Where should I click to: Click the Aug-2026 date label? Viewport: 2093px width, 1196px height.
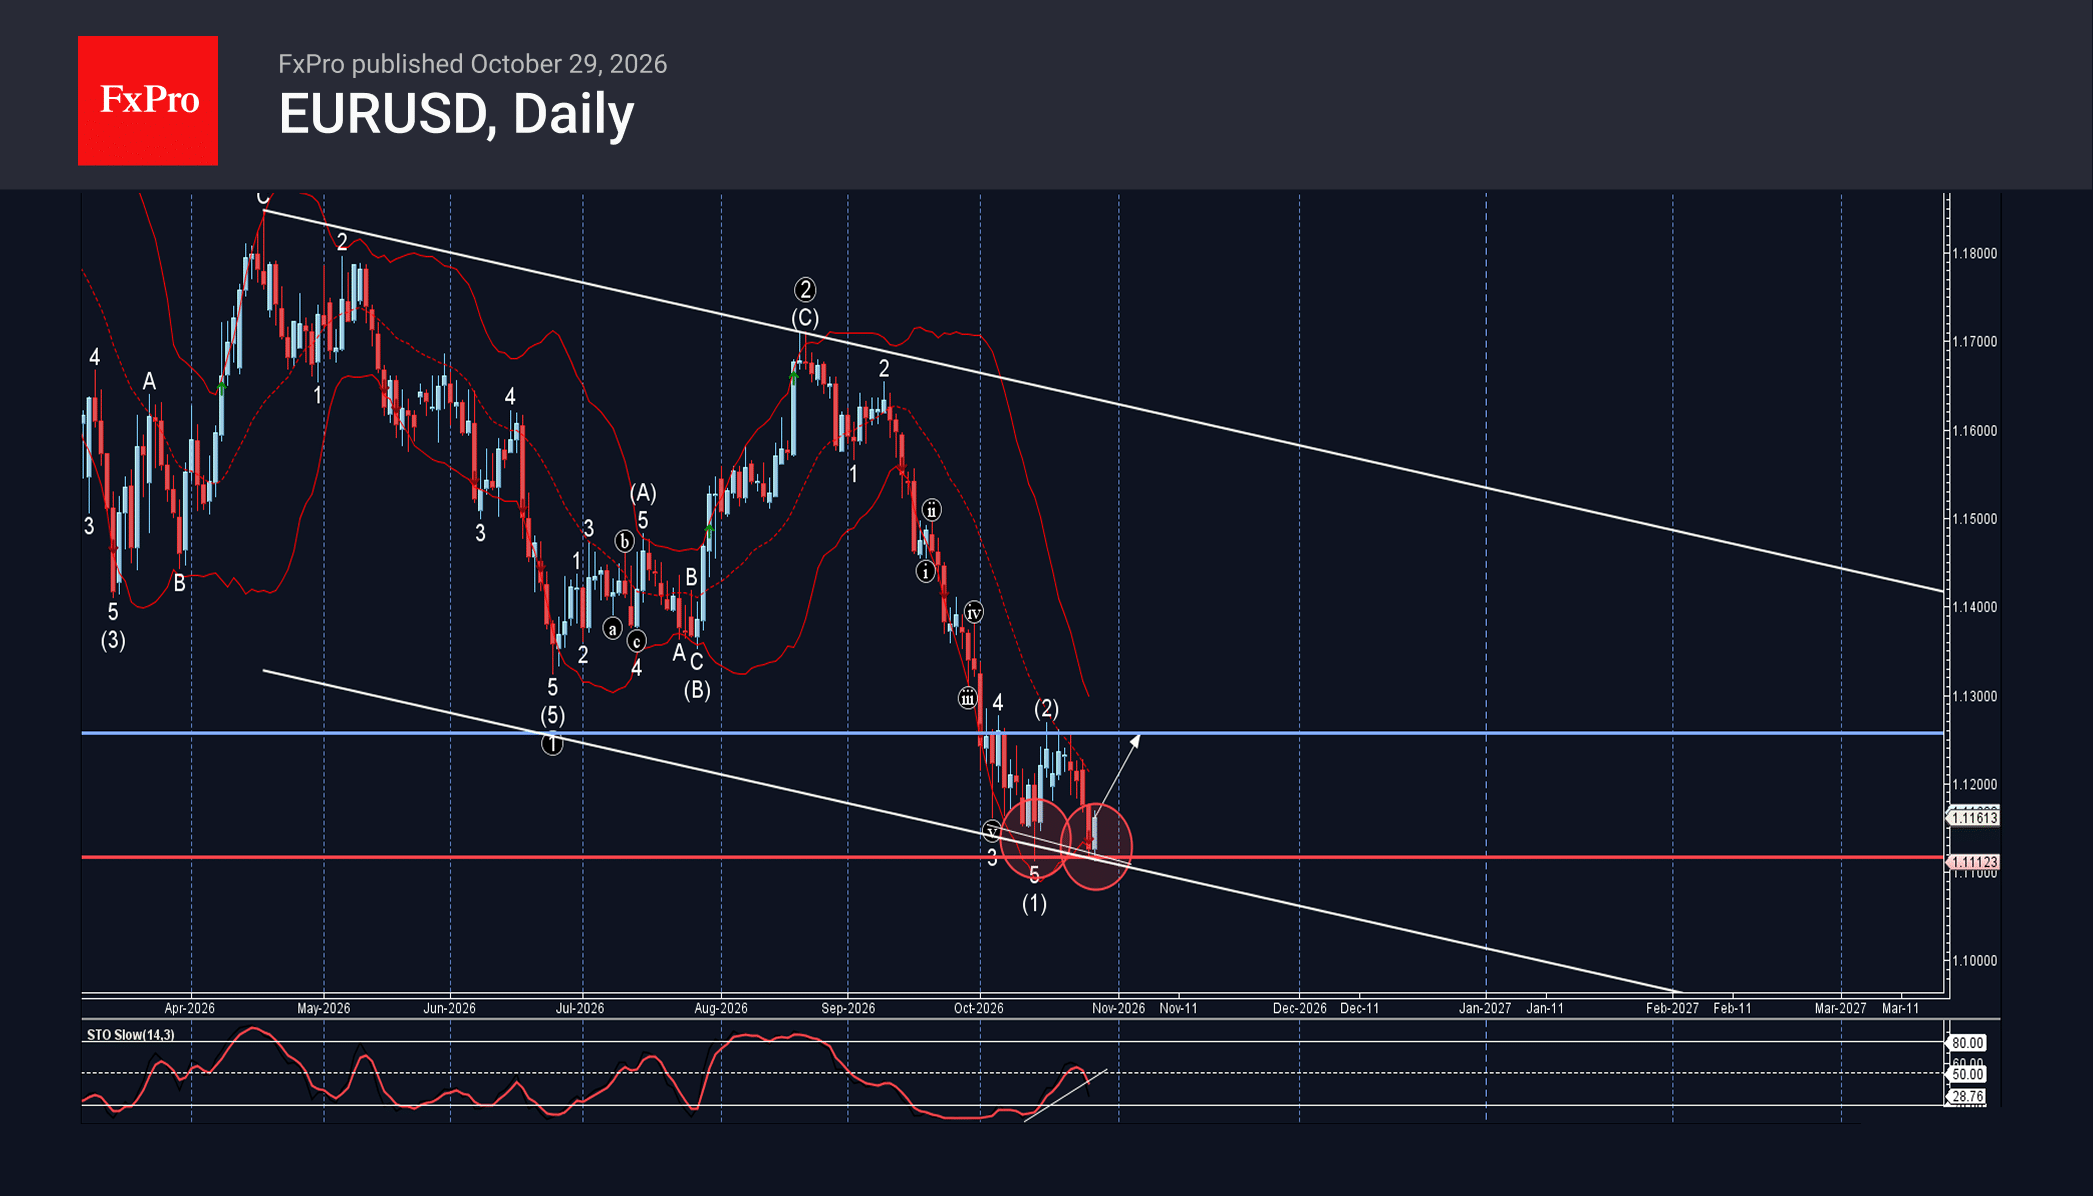click(x=721, y=1008)
